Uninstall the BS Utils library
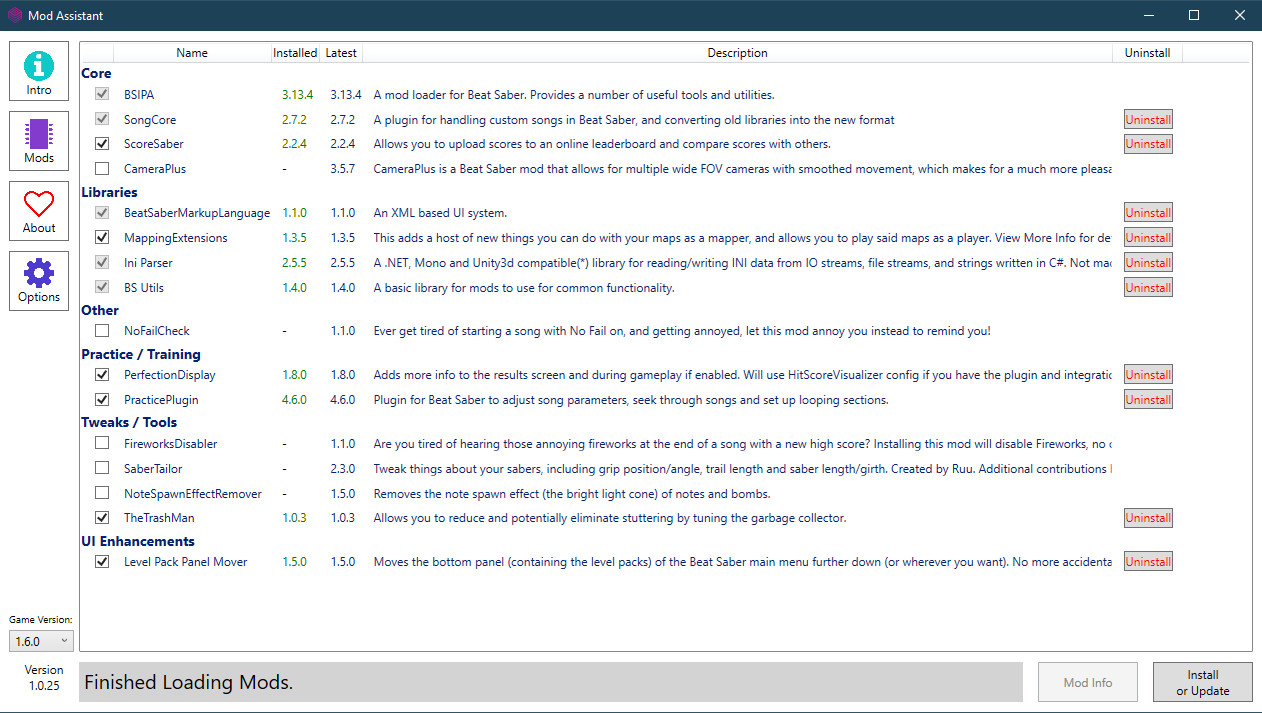The height and width of the screenshot is (713, 1262). [x=1148, y=288]
